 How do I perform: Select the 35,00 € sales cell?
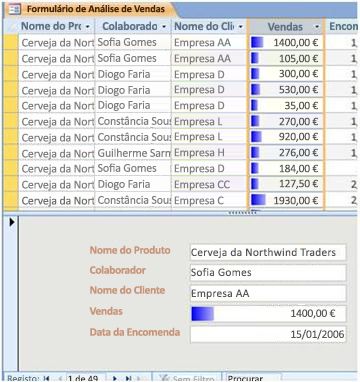pos(286,106)
